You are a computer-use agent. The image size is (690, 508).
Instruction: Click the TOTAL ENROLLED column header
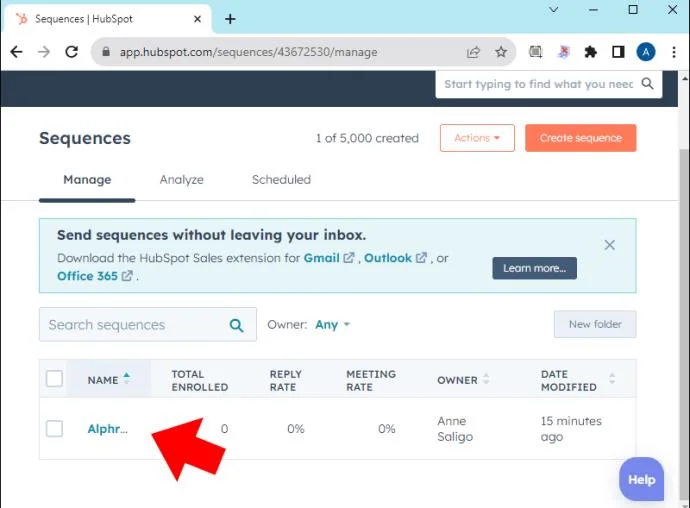(199, 380)
